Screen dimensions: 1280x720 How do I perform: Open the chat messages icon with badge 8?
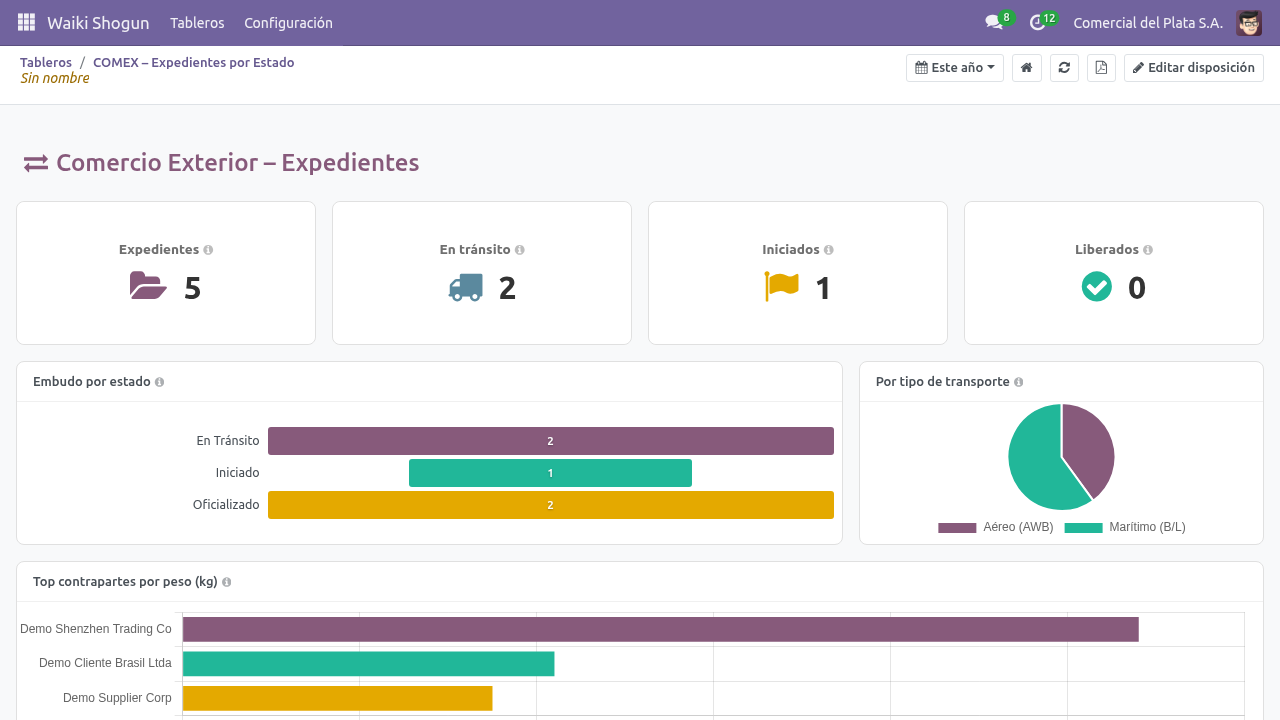click(994, 22)
